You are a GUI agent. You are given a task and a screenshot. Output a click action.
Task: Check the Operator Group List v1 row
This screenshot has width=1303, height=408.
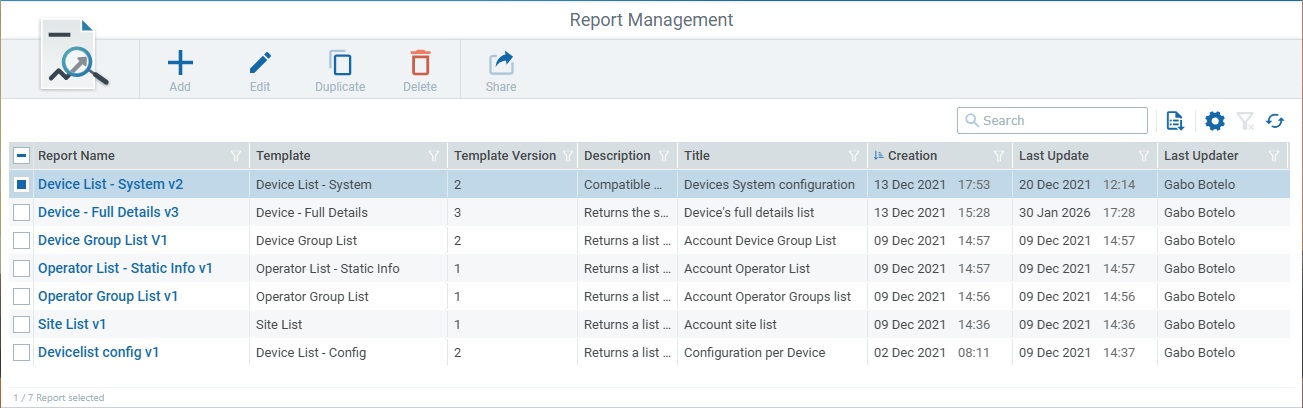click(x=21, y=296)
